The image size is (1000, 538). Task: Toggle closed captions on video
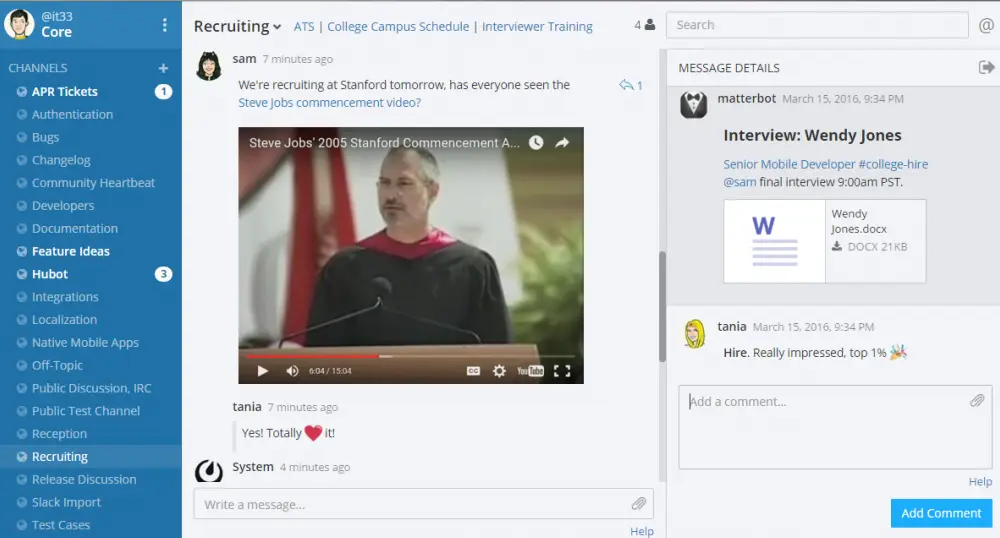coord(473,371)
